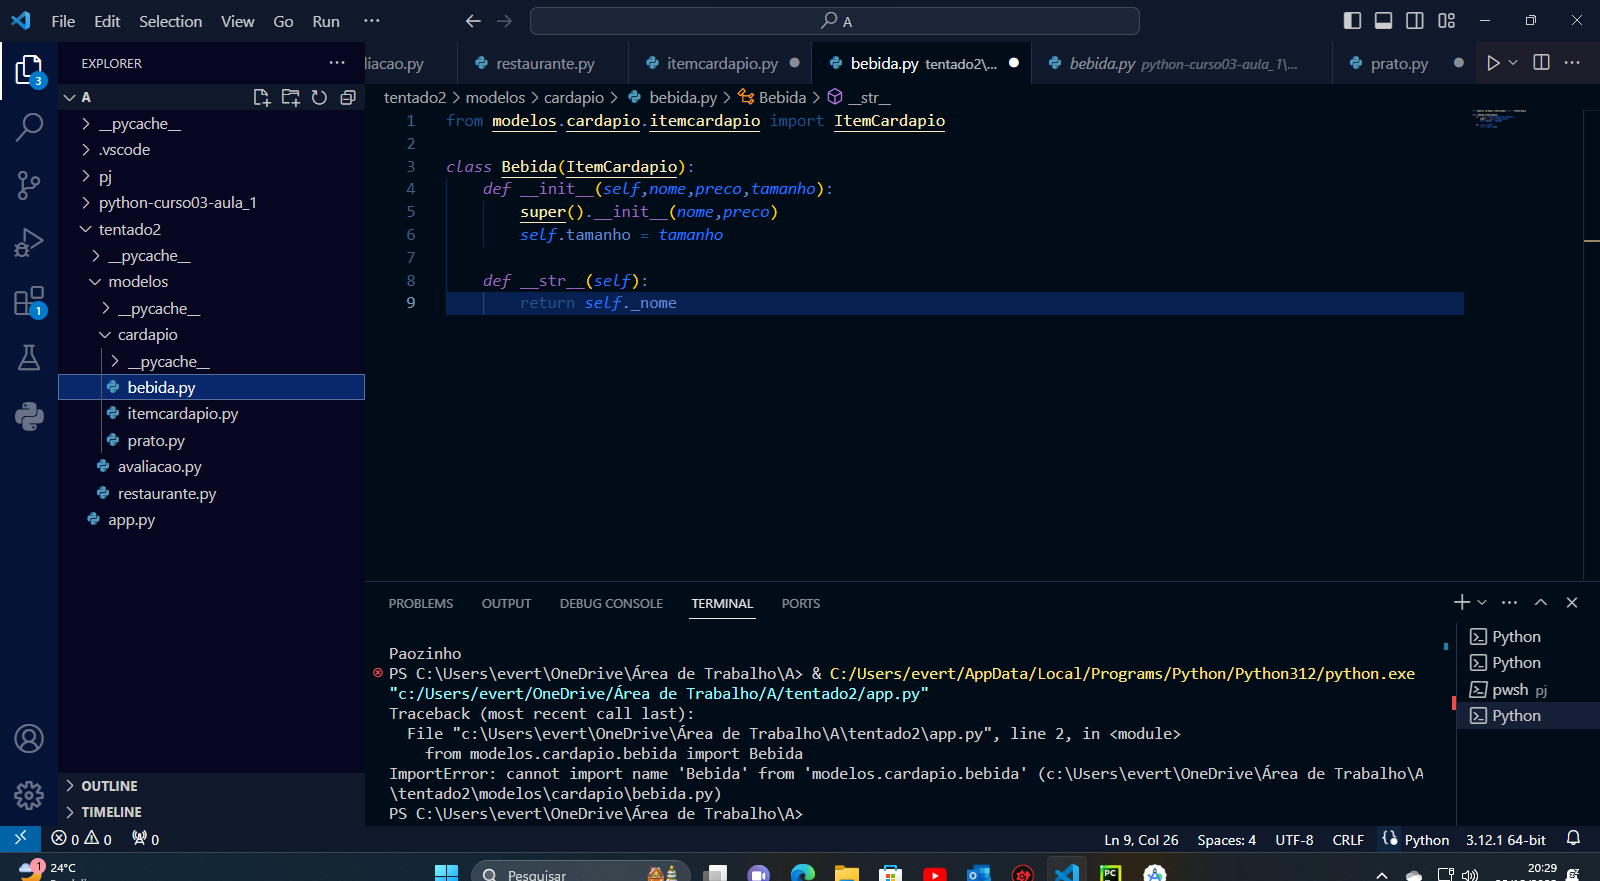Close the terminal panel
Image resolution: width=1600 pixels, height=881 pixels.
(x=1572, y=602)
